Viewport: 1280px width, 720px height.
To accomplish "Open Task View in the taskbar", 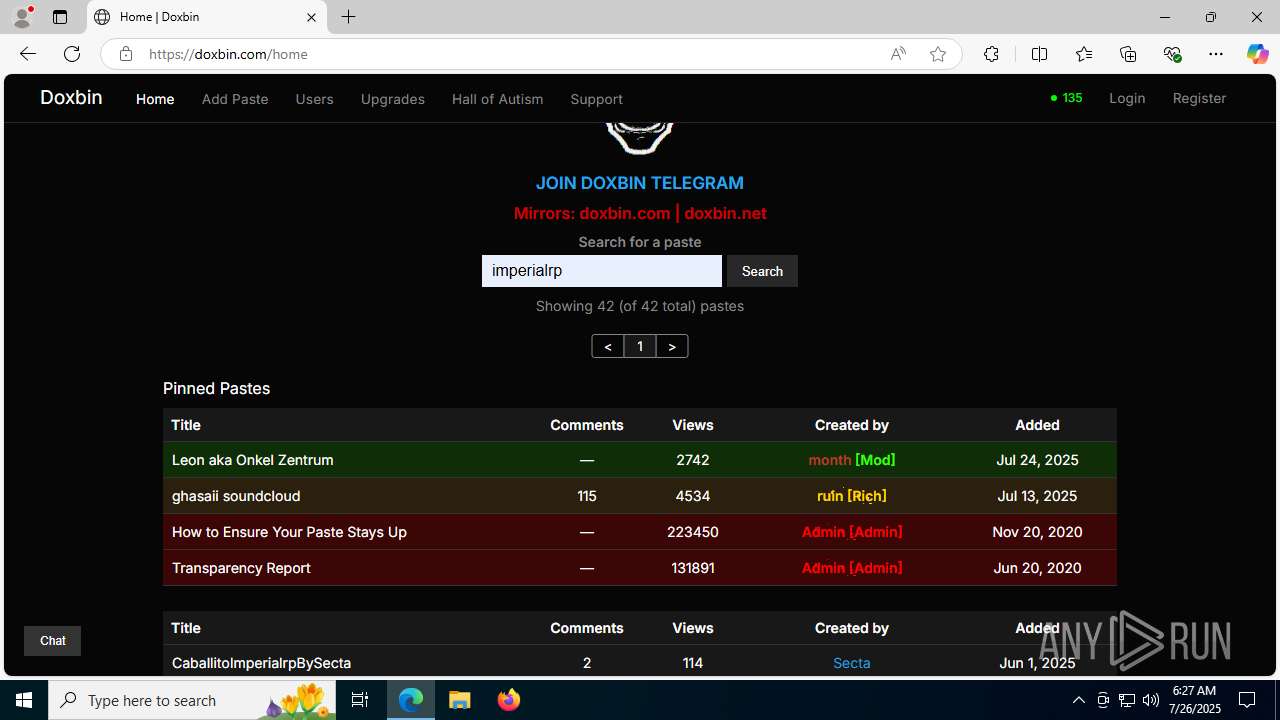I will tap(360, 700).
